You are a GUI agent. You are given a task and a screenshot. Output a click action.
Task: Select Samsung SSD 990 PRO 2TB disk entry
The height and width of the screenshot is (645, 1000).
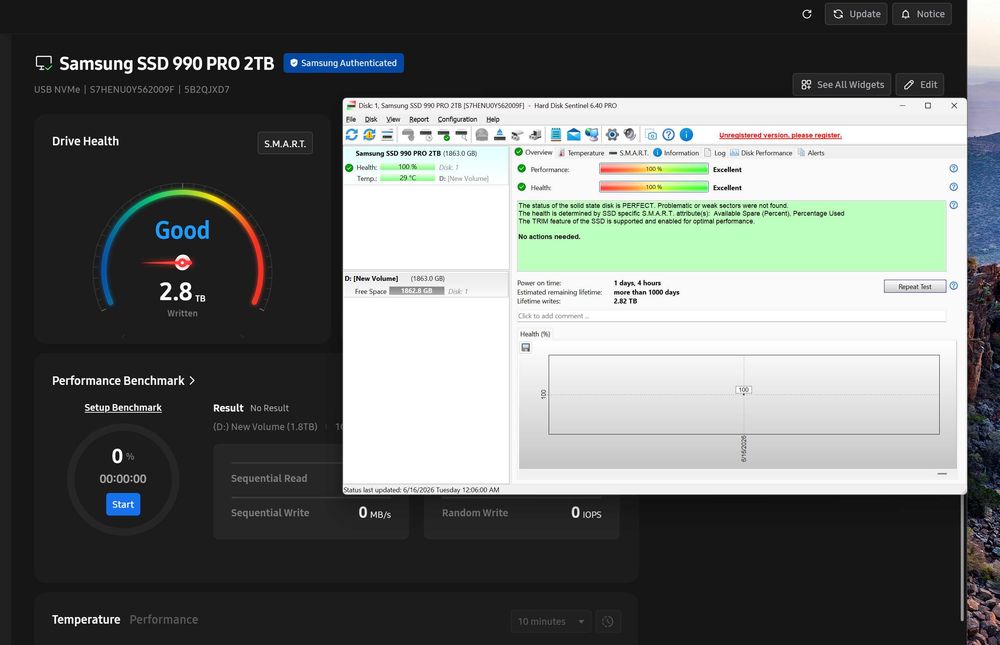(x=426, y=165)
